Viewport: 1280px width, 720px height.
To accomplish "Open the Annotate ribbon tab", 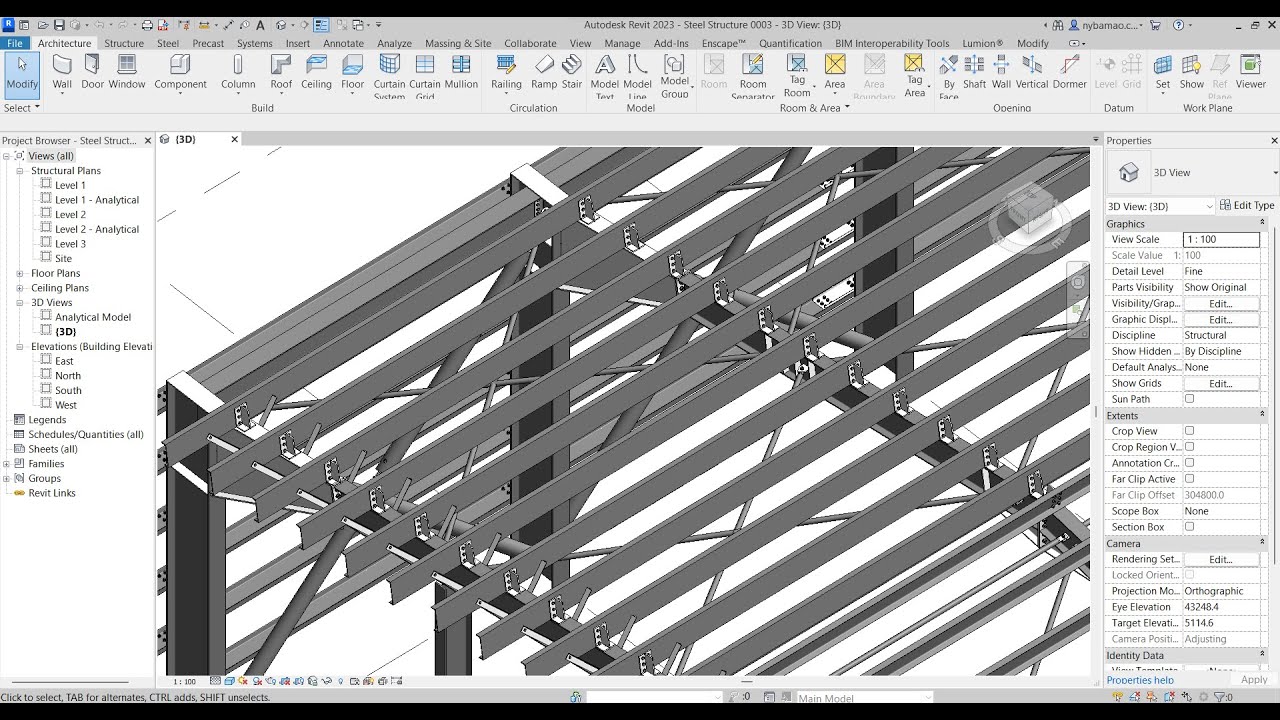I will click(x=343, y=43).
